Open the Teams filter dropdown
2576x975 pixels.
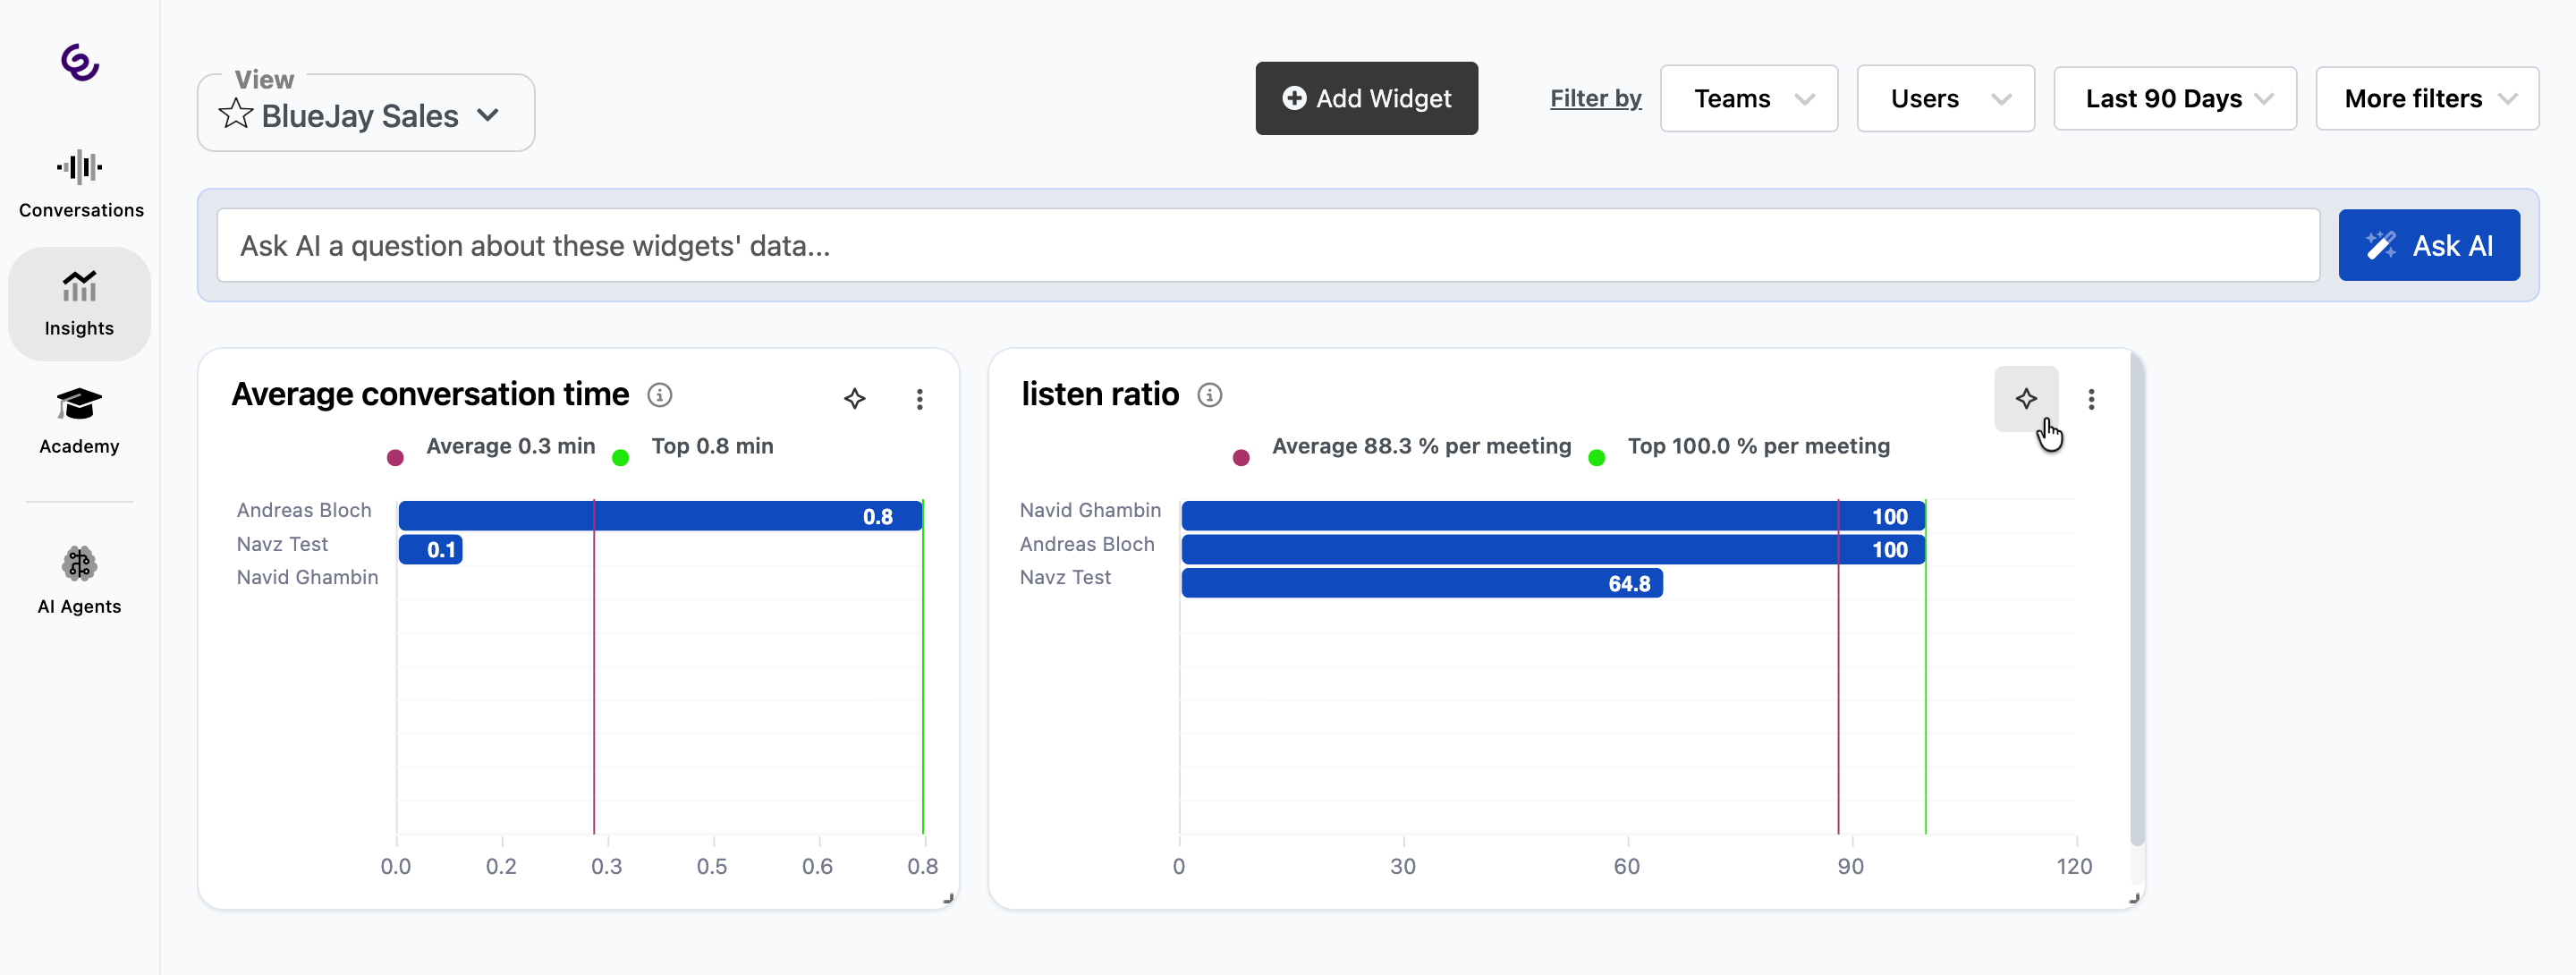[x=1748, y=98]
